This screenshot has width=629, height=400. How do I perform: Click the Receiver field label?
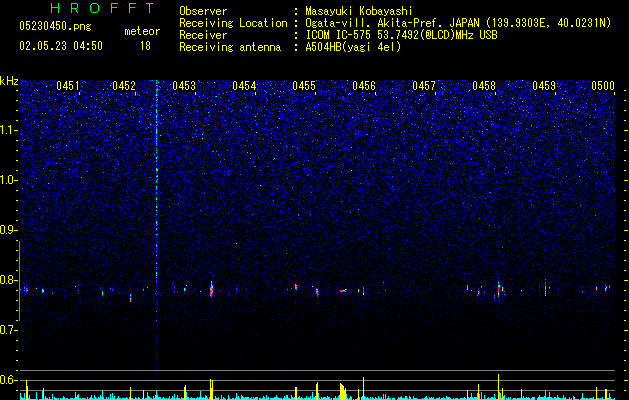[203, 35]
